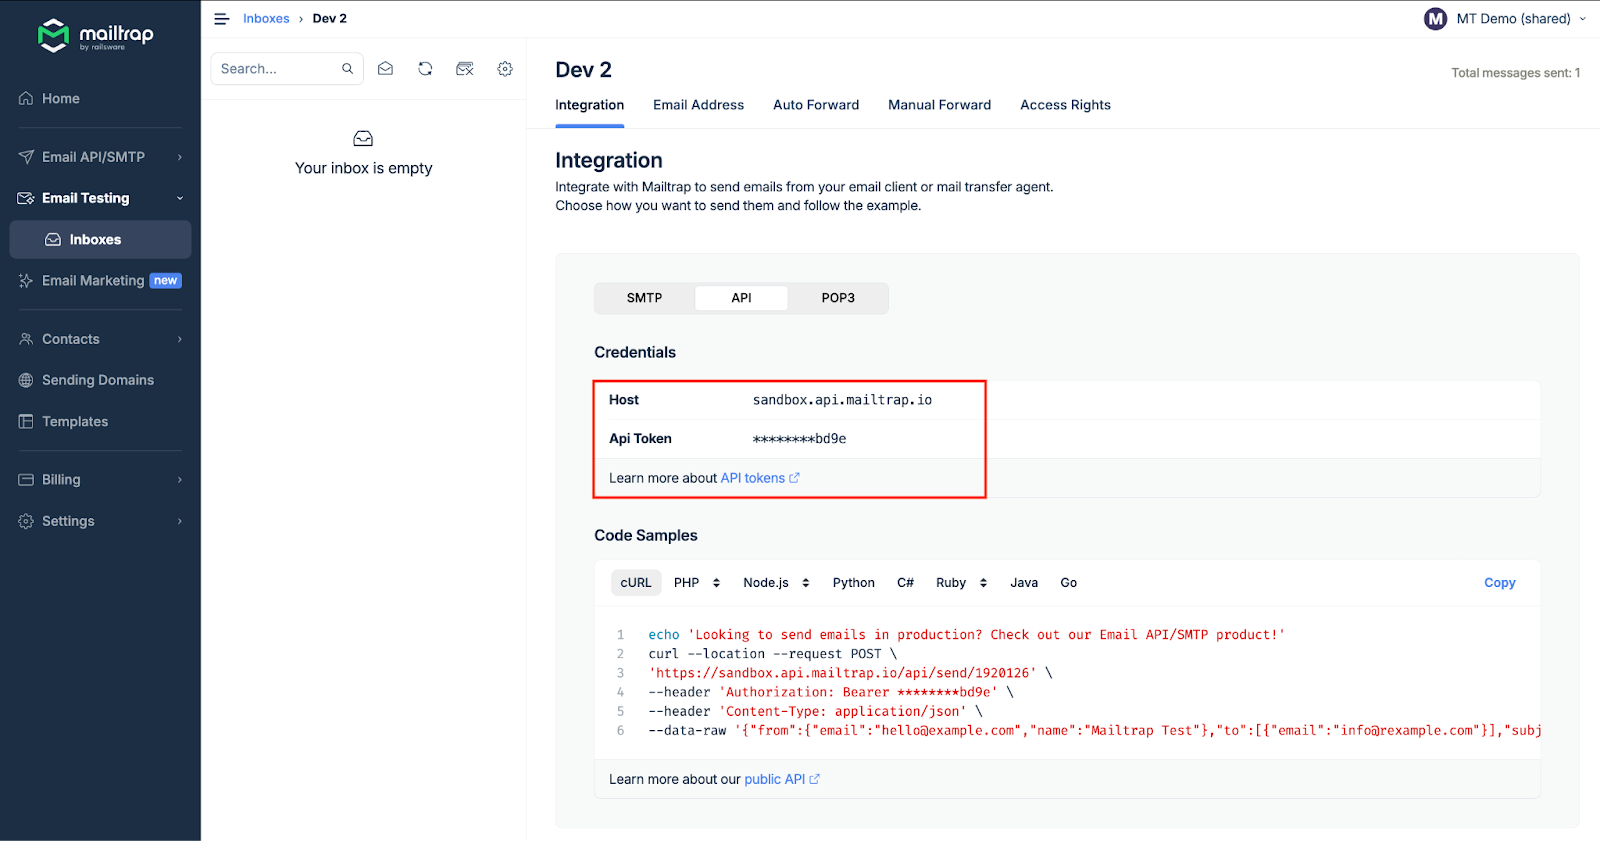Screen dimensions: 1600x841
Task: Open the MT Demo (shared) account dropdown
Action: [x=1506, y=19]
